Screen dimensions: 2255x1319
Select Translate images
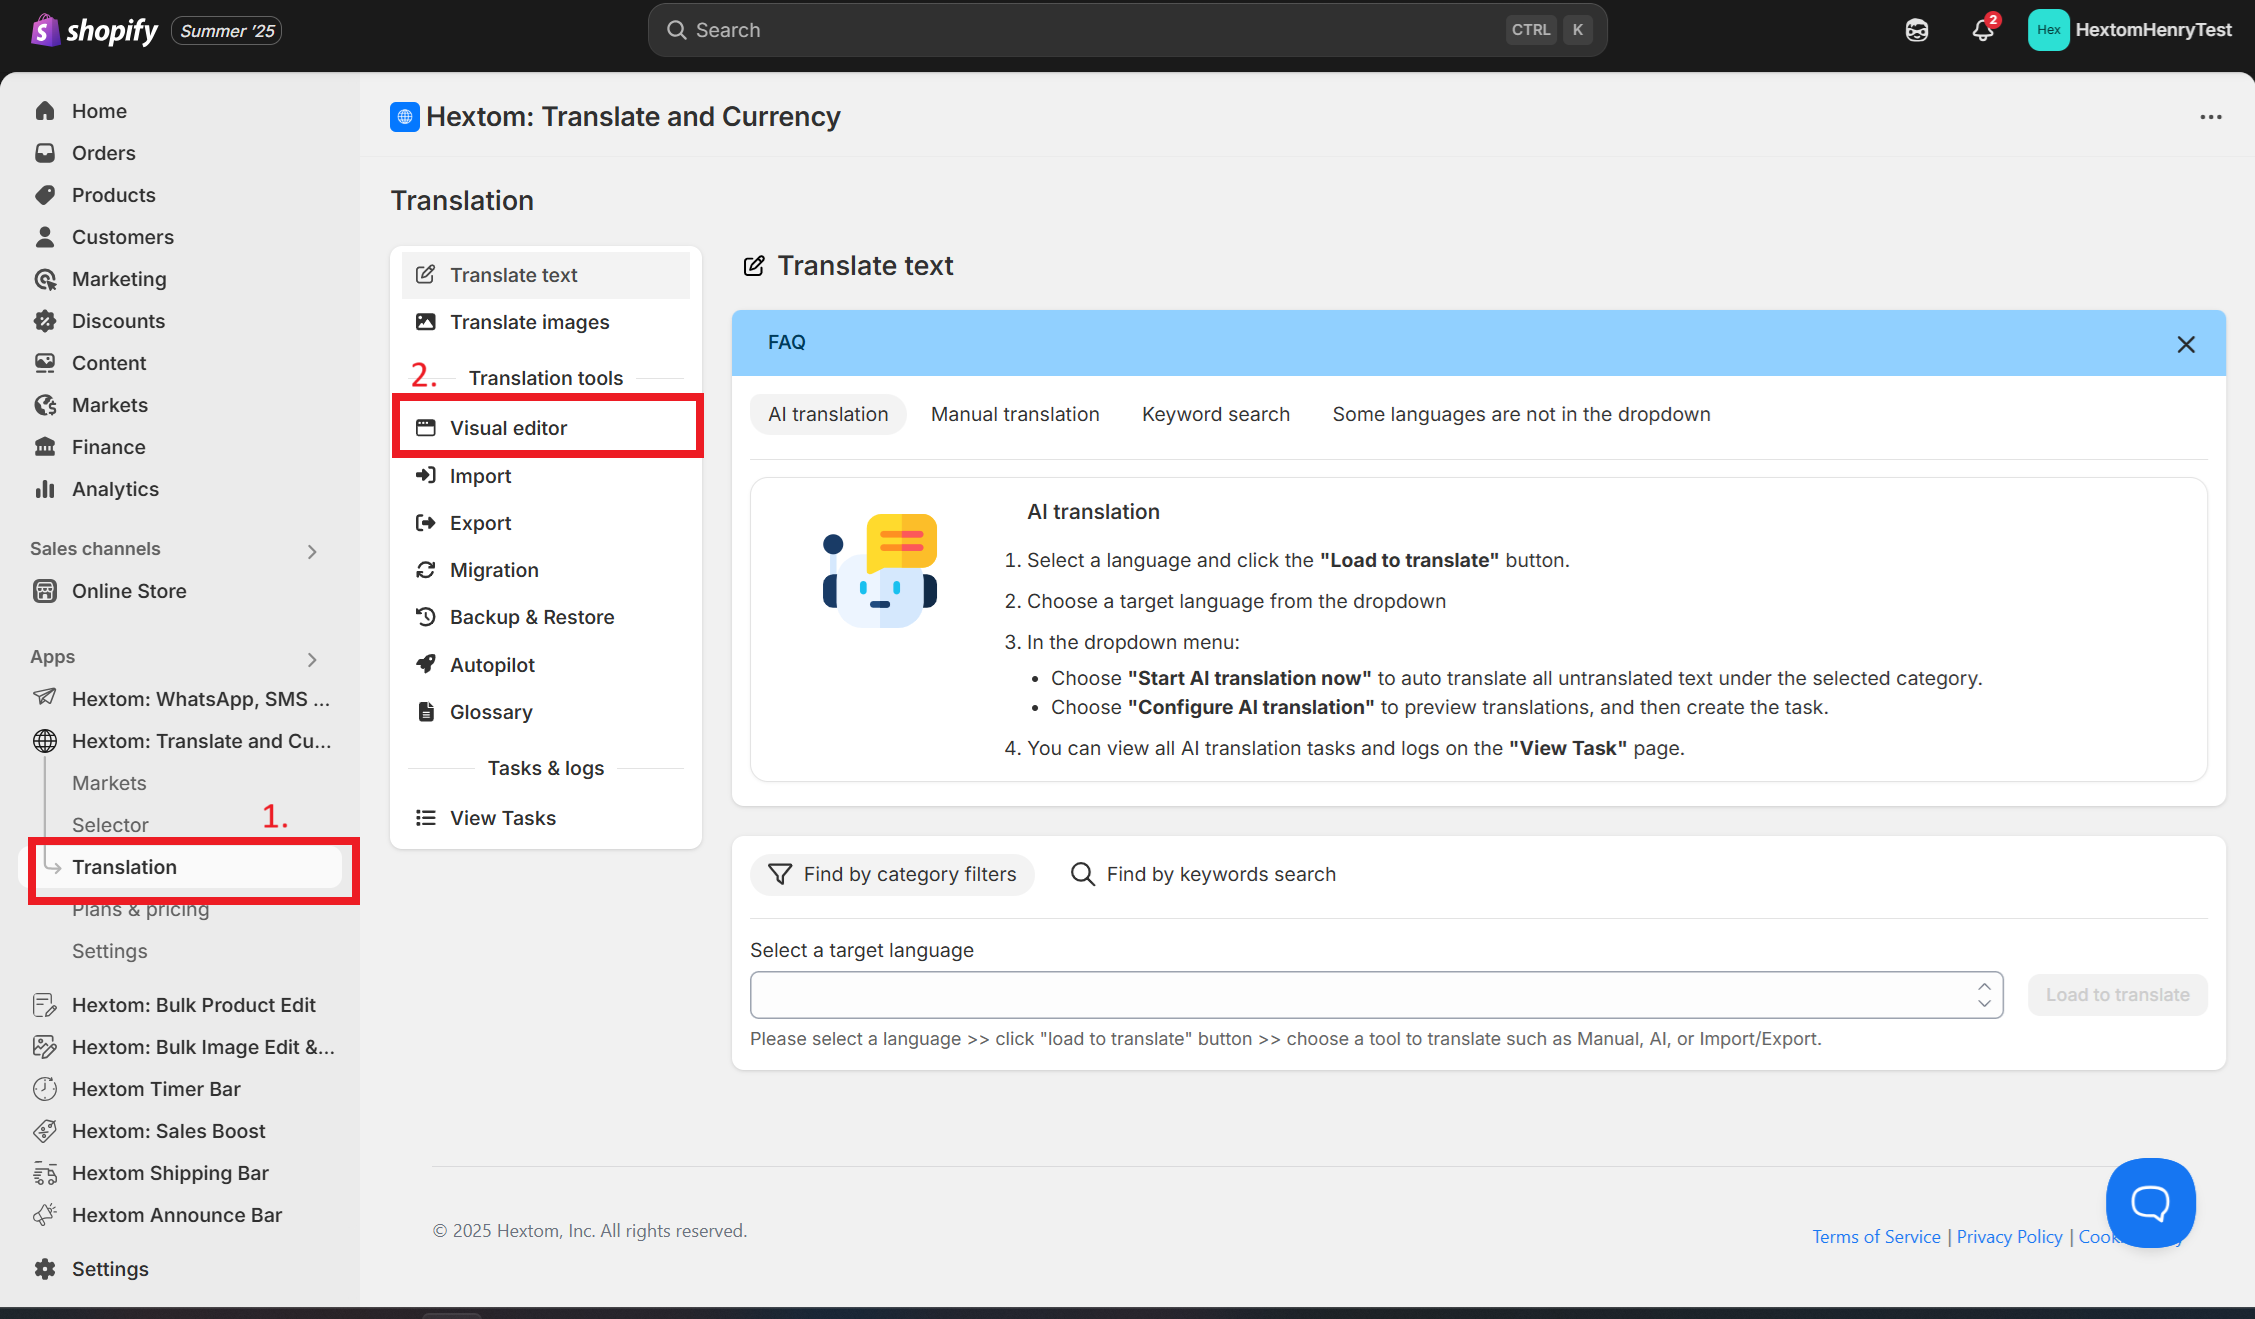point(545,322)
